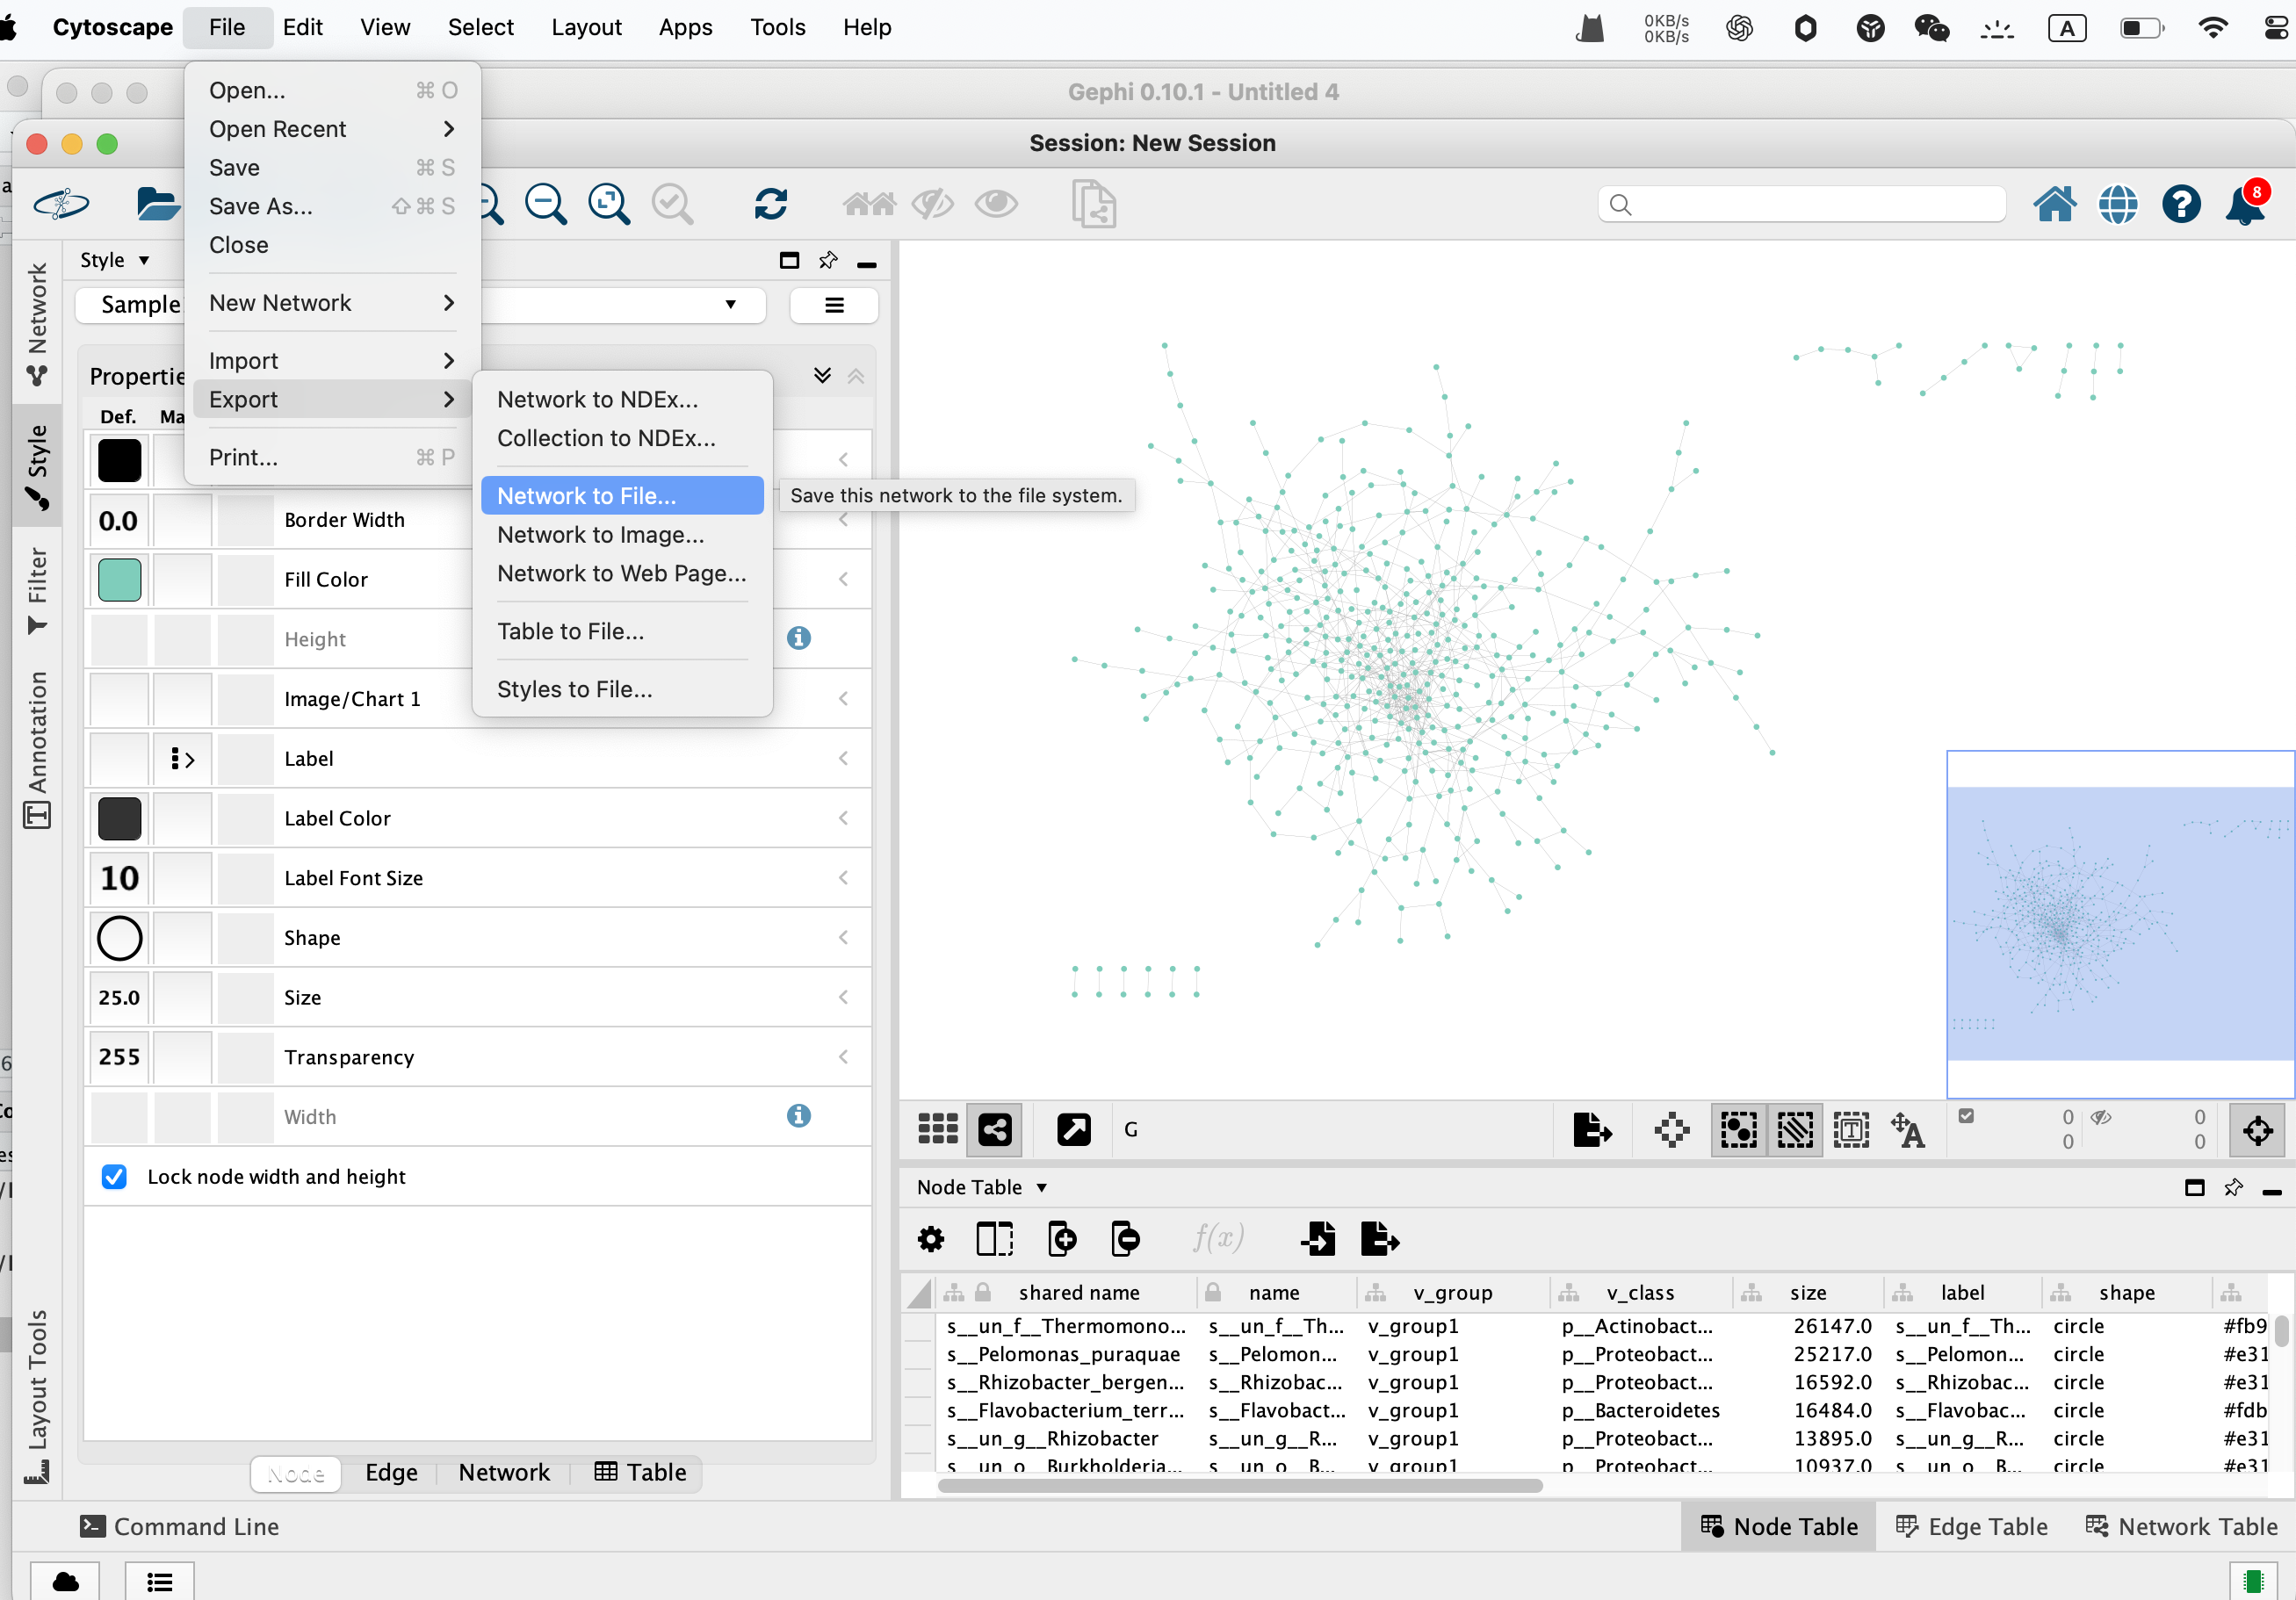
Task: Open the Filter side tab
Action: click(x=37, y=590)
